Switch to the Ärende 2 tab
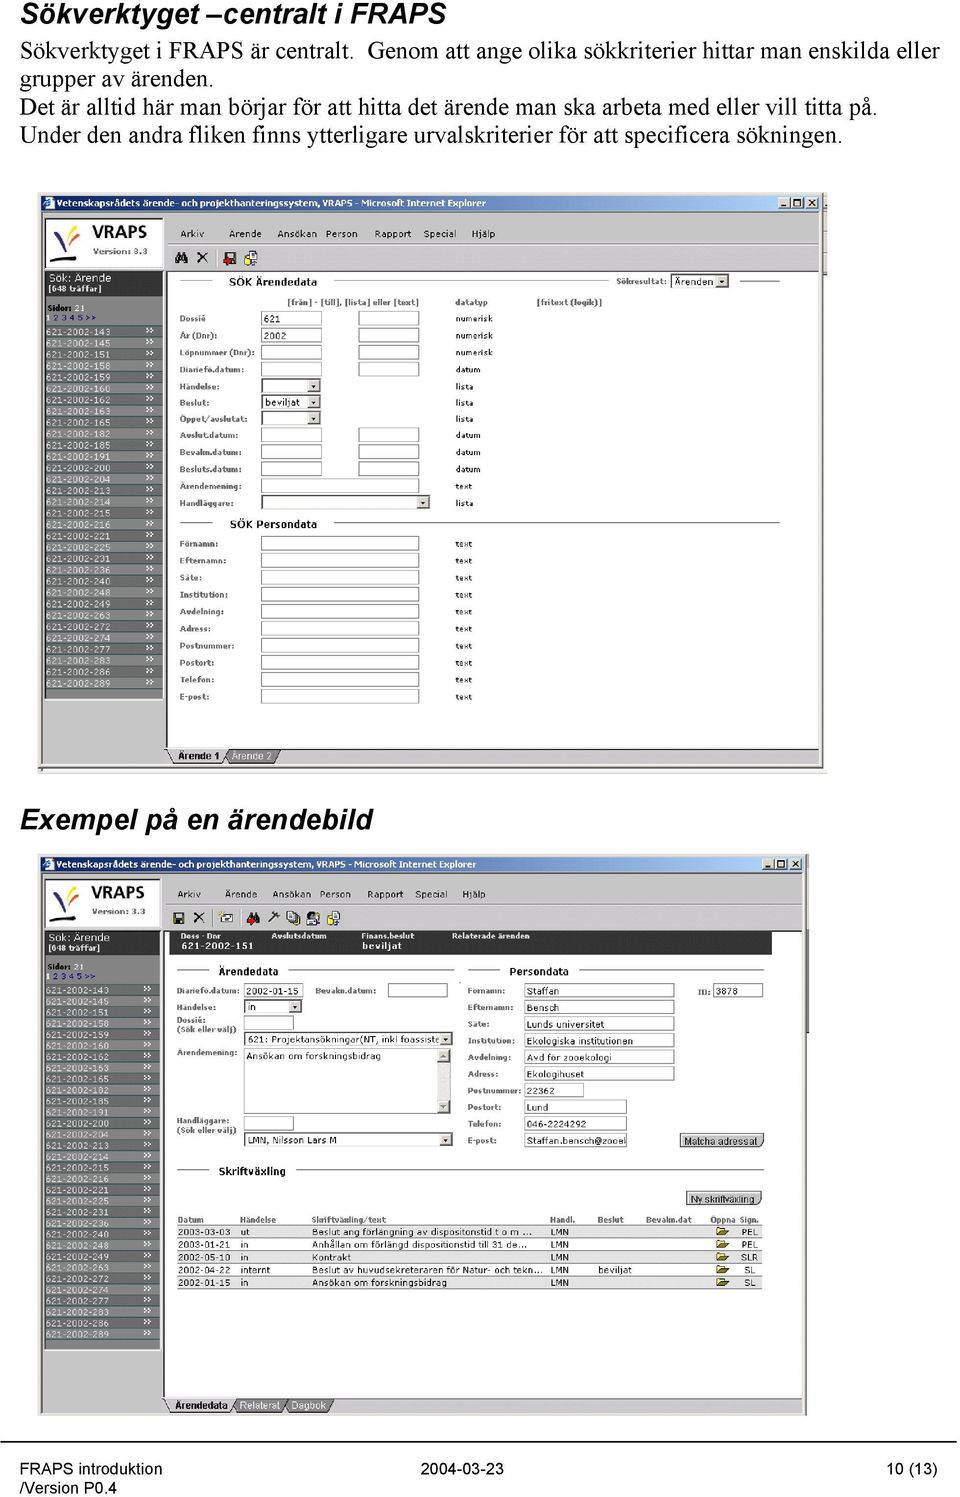This screenshot has width=960, height=1497. 251,756
